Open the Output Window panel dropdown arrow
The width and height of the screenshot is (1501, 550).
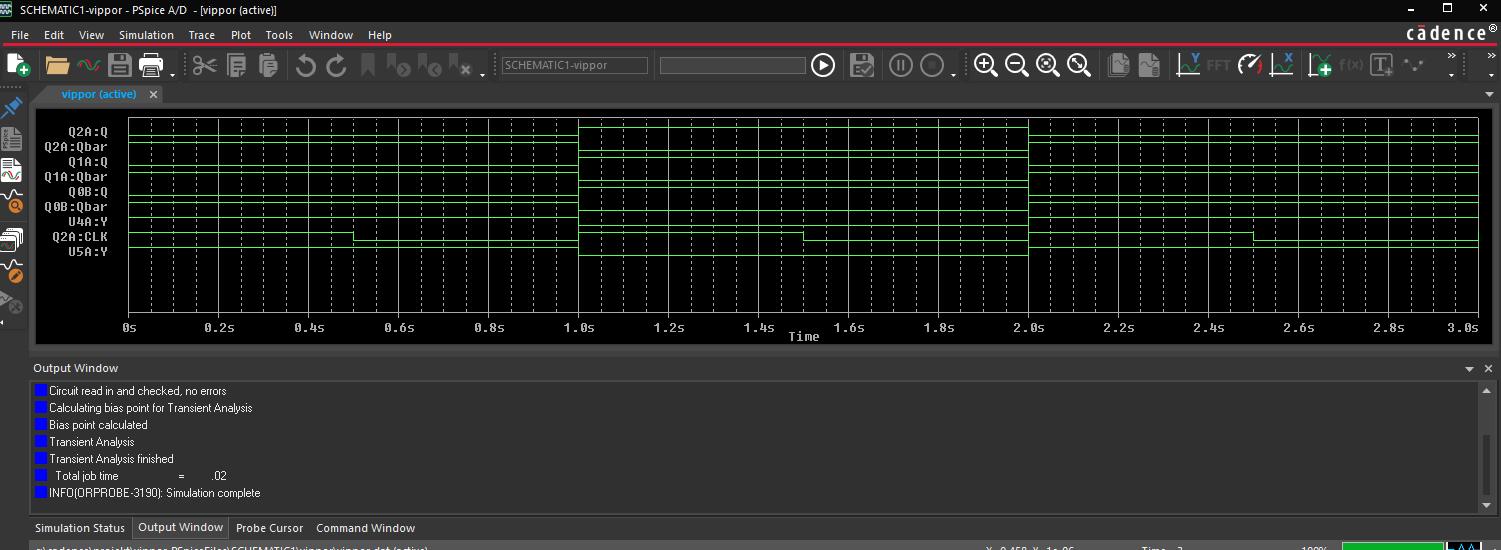1469,369
